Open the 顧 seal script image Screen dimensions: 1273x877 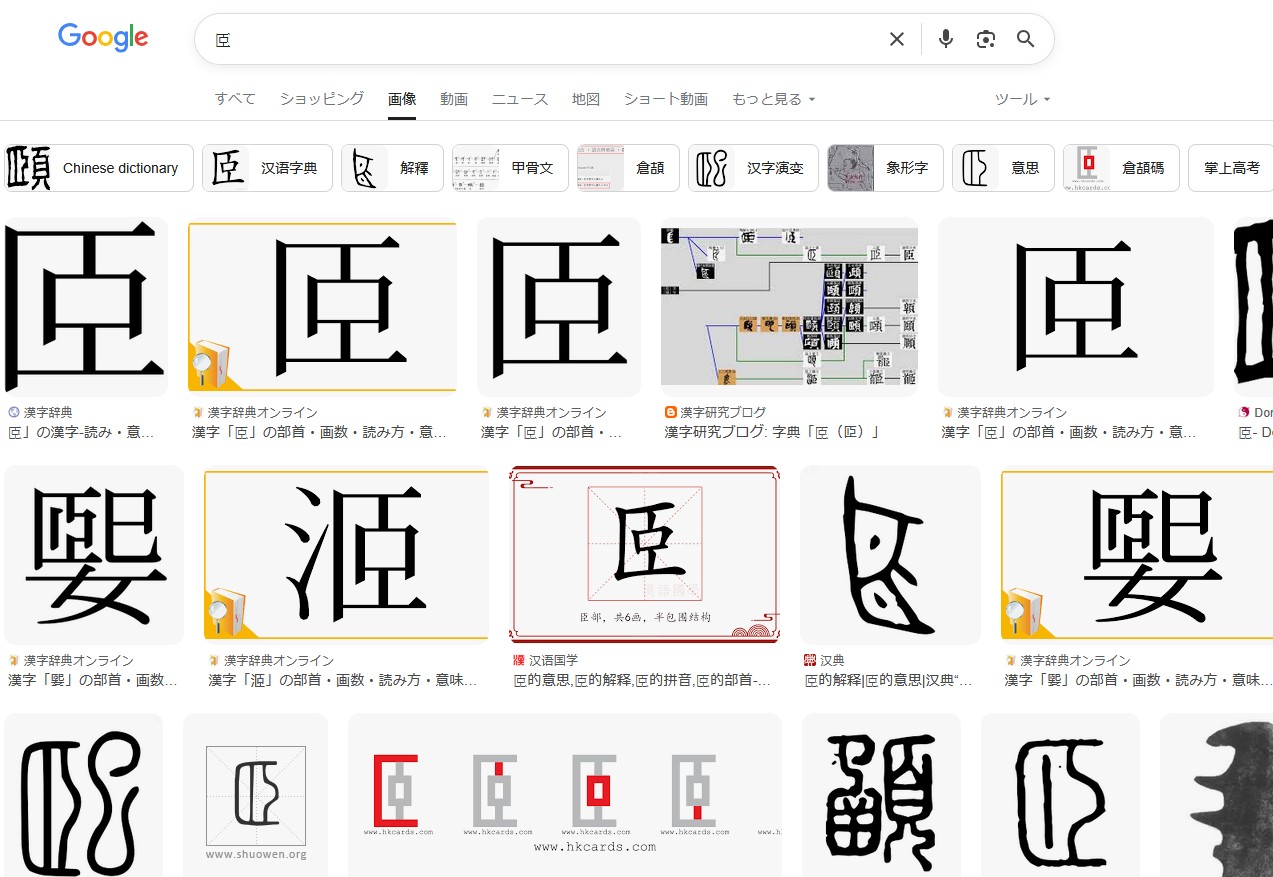point(881,795)
